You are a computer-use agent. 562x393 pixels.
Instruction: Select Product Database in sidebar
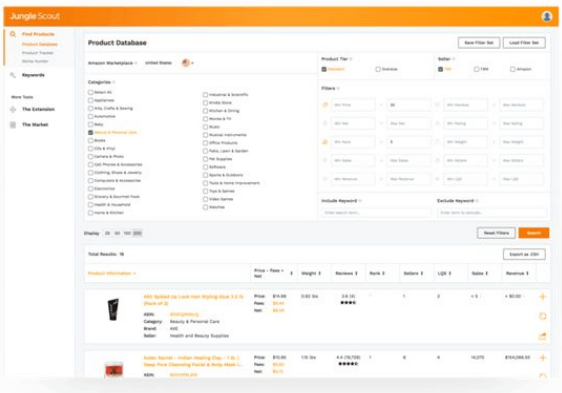[x=39, y=44]
